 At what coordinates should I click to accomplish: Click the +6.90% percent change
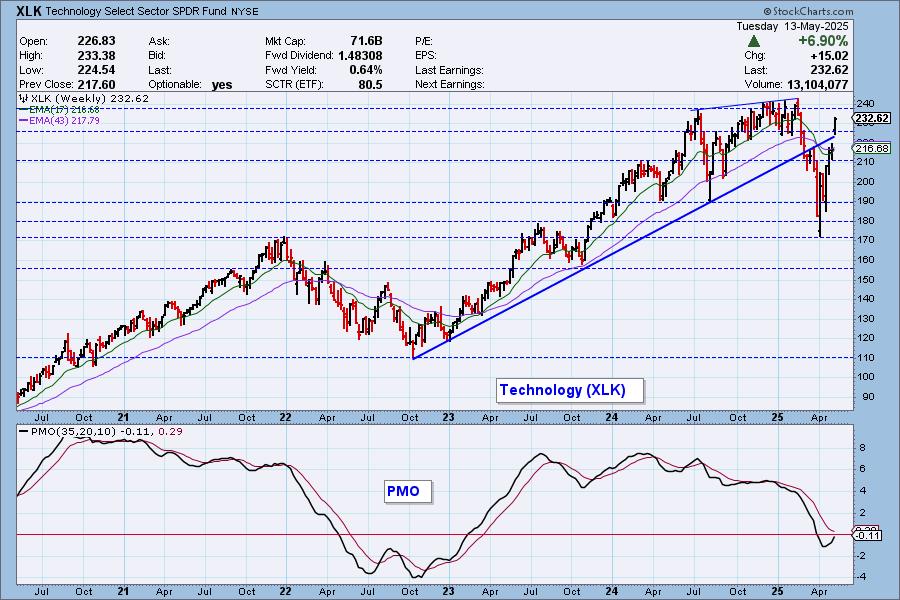[823, 41]
